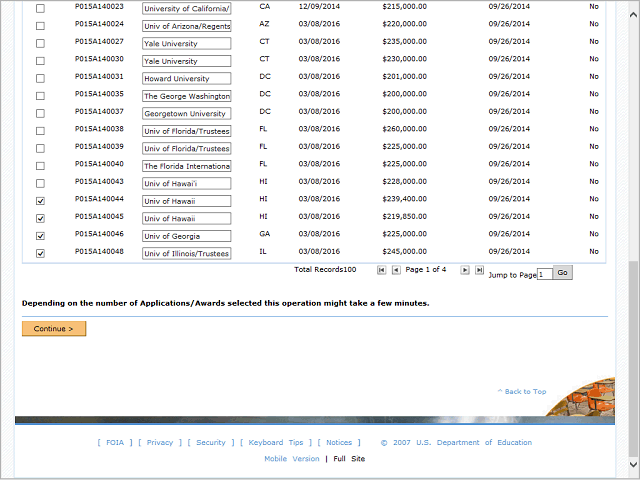640x480 pixels.
Task: Click the vertical scrollbar thumb
Action: (x=633, y=359)
